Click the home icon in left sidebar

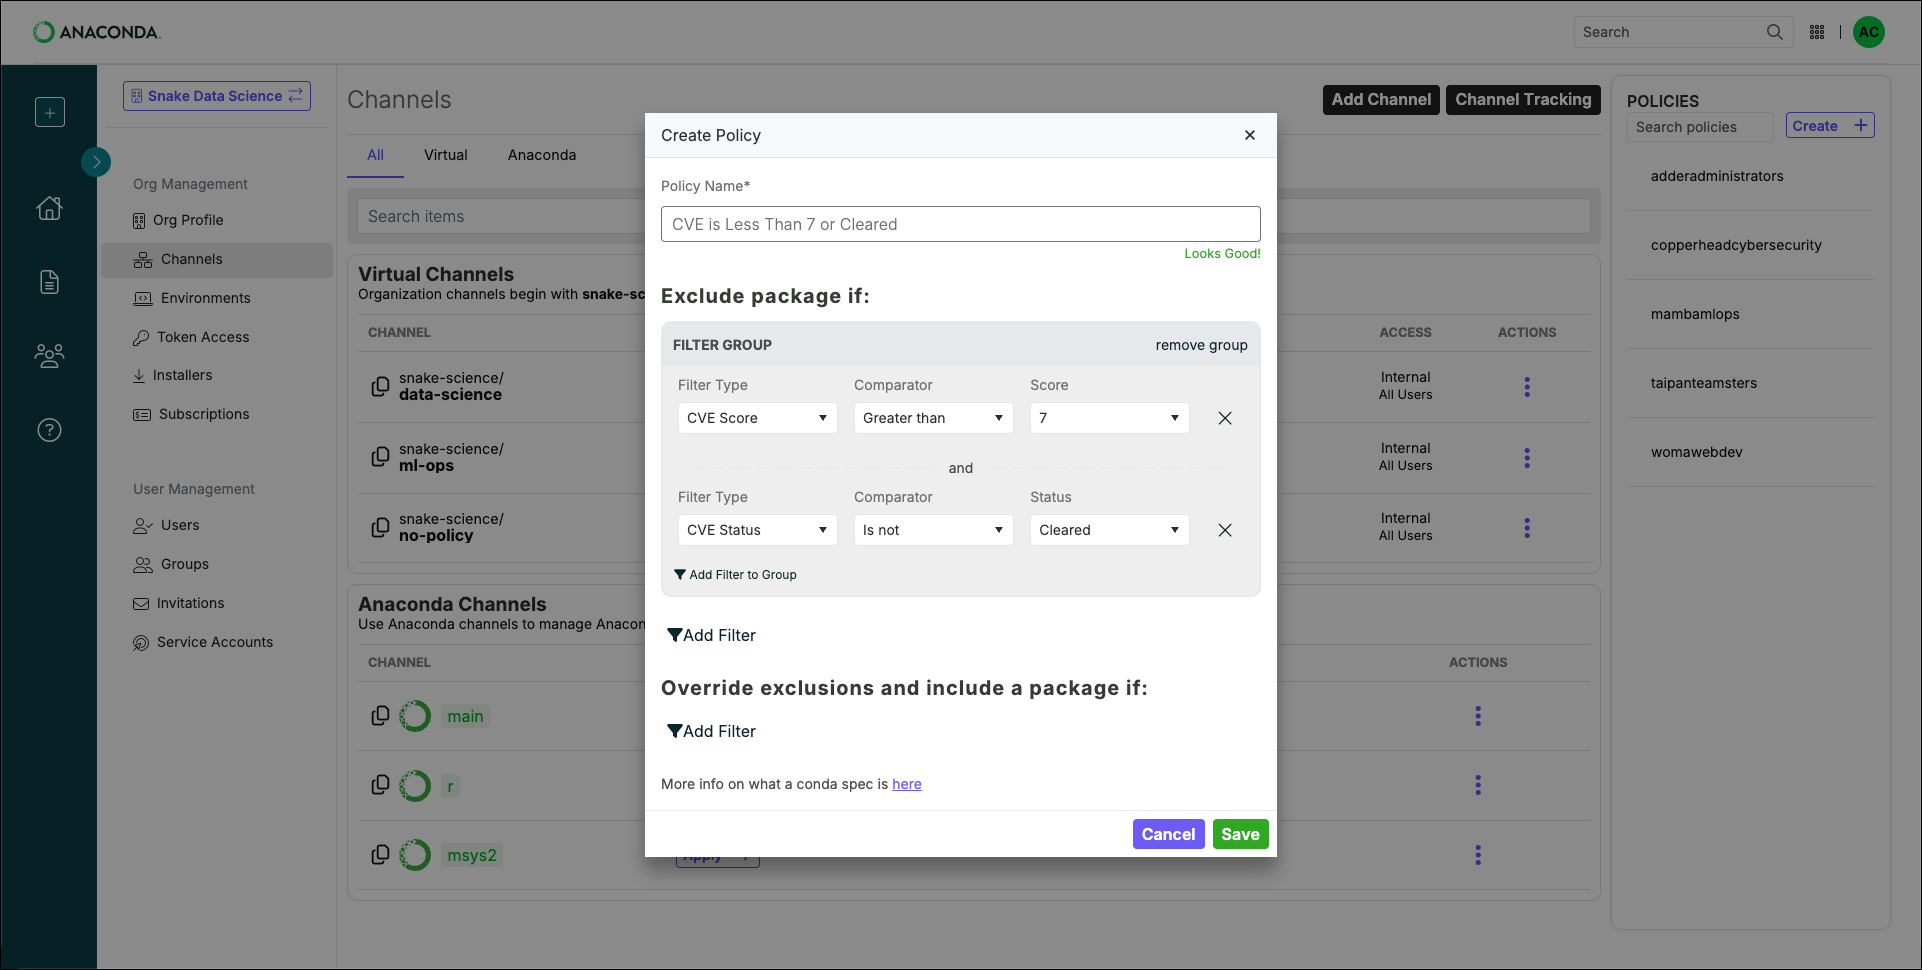coord(49,208)
